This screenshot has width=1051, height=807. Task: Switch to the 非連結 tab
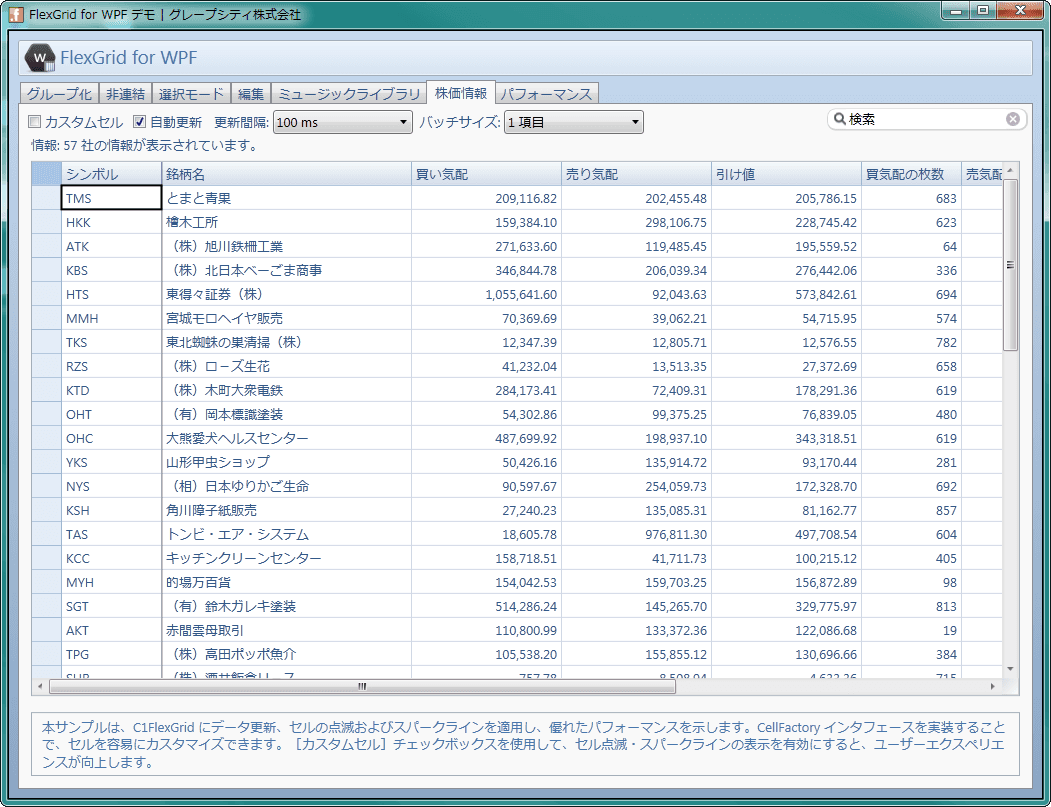[125, 94]
